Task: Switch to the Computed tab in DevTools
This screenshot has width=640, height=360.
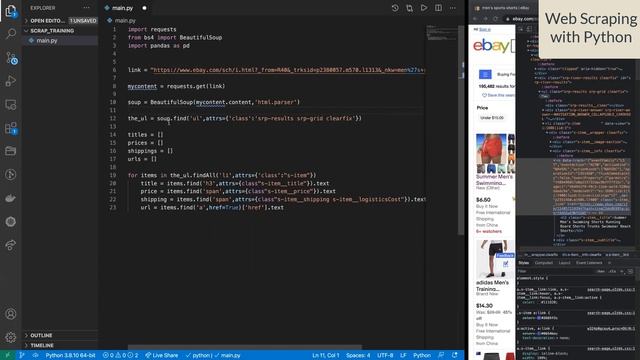Action: point(544,263)
